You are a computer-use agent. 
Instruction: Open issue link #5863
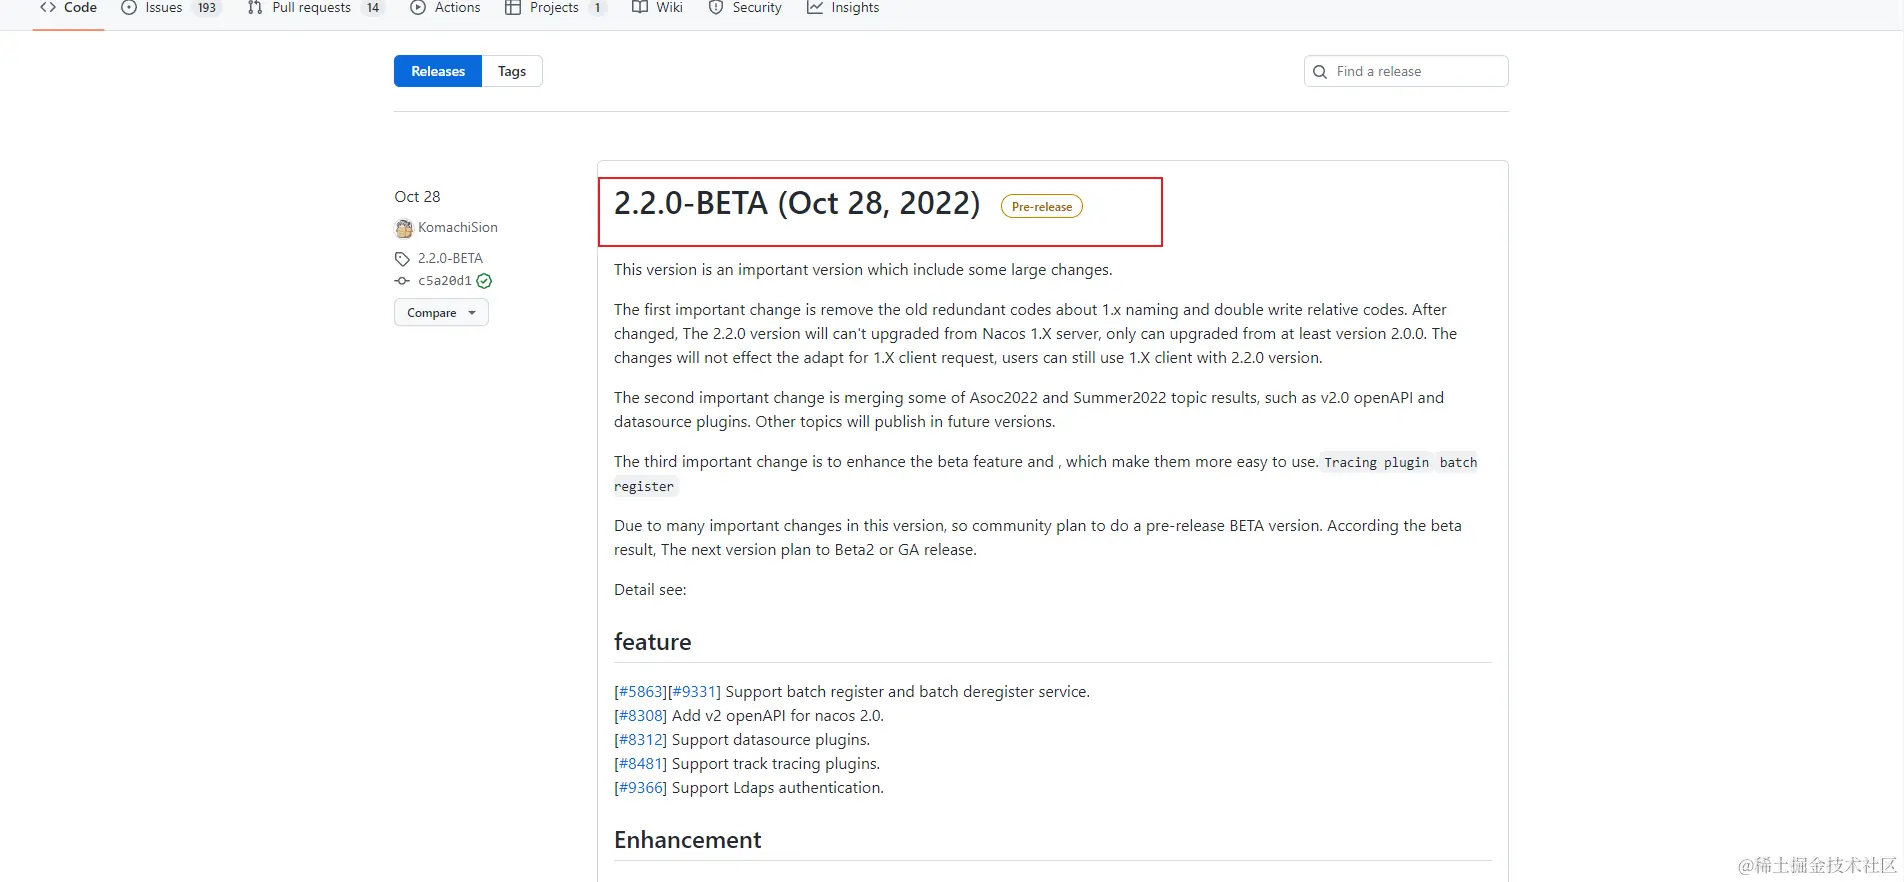click(641, 692)
